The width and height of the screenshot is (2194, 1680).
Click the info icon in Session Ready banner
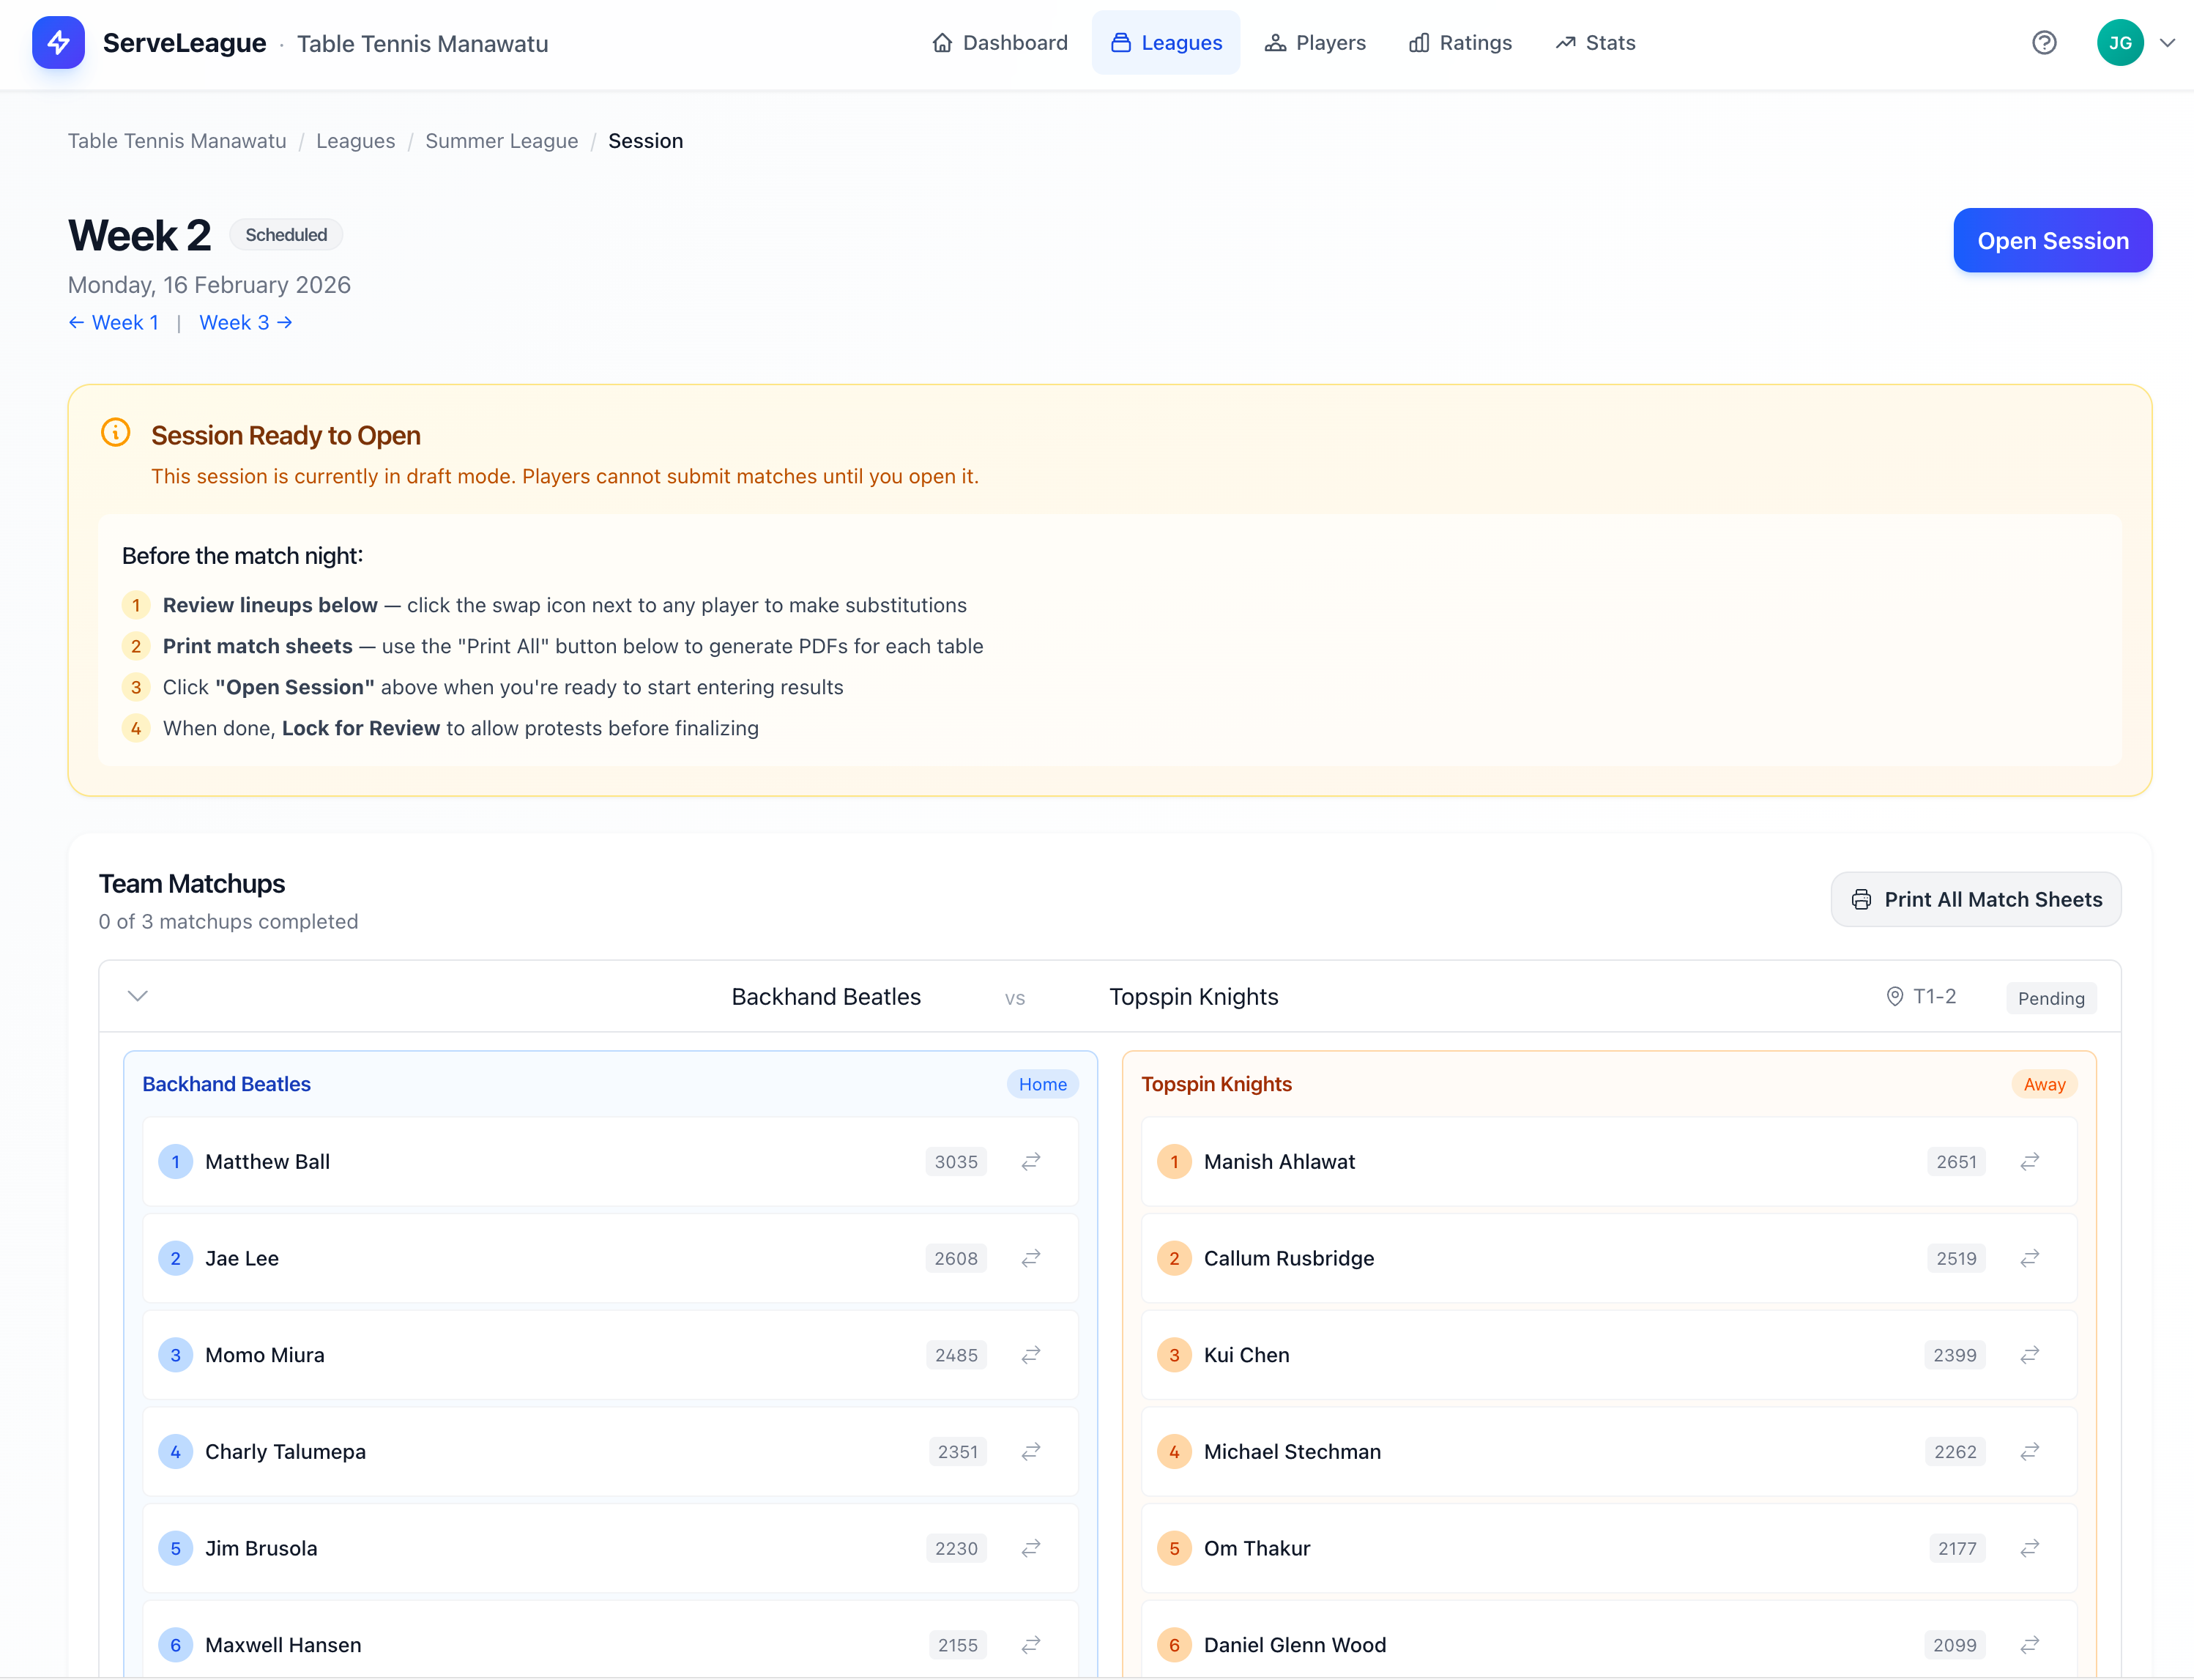(116, 433)
